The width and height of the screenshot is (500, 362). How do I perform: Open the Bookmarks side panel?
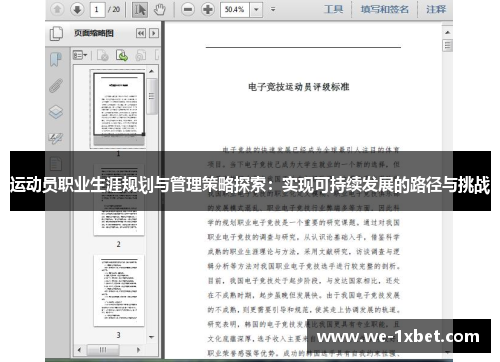click(56, 60)
